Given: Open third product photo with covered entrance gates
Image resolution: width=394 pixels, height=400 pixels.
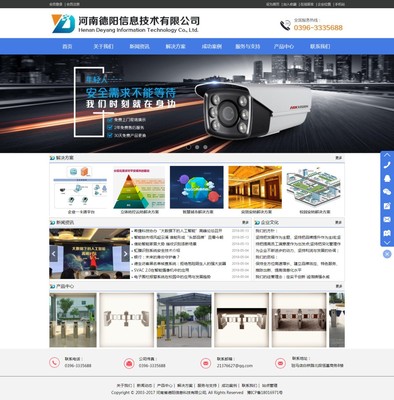Looking at the screenshot, I should 184,320.
